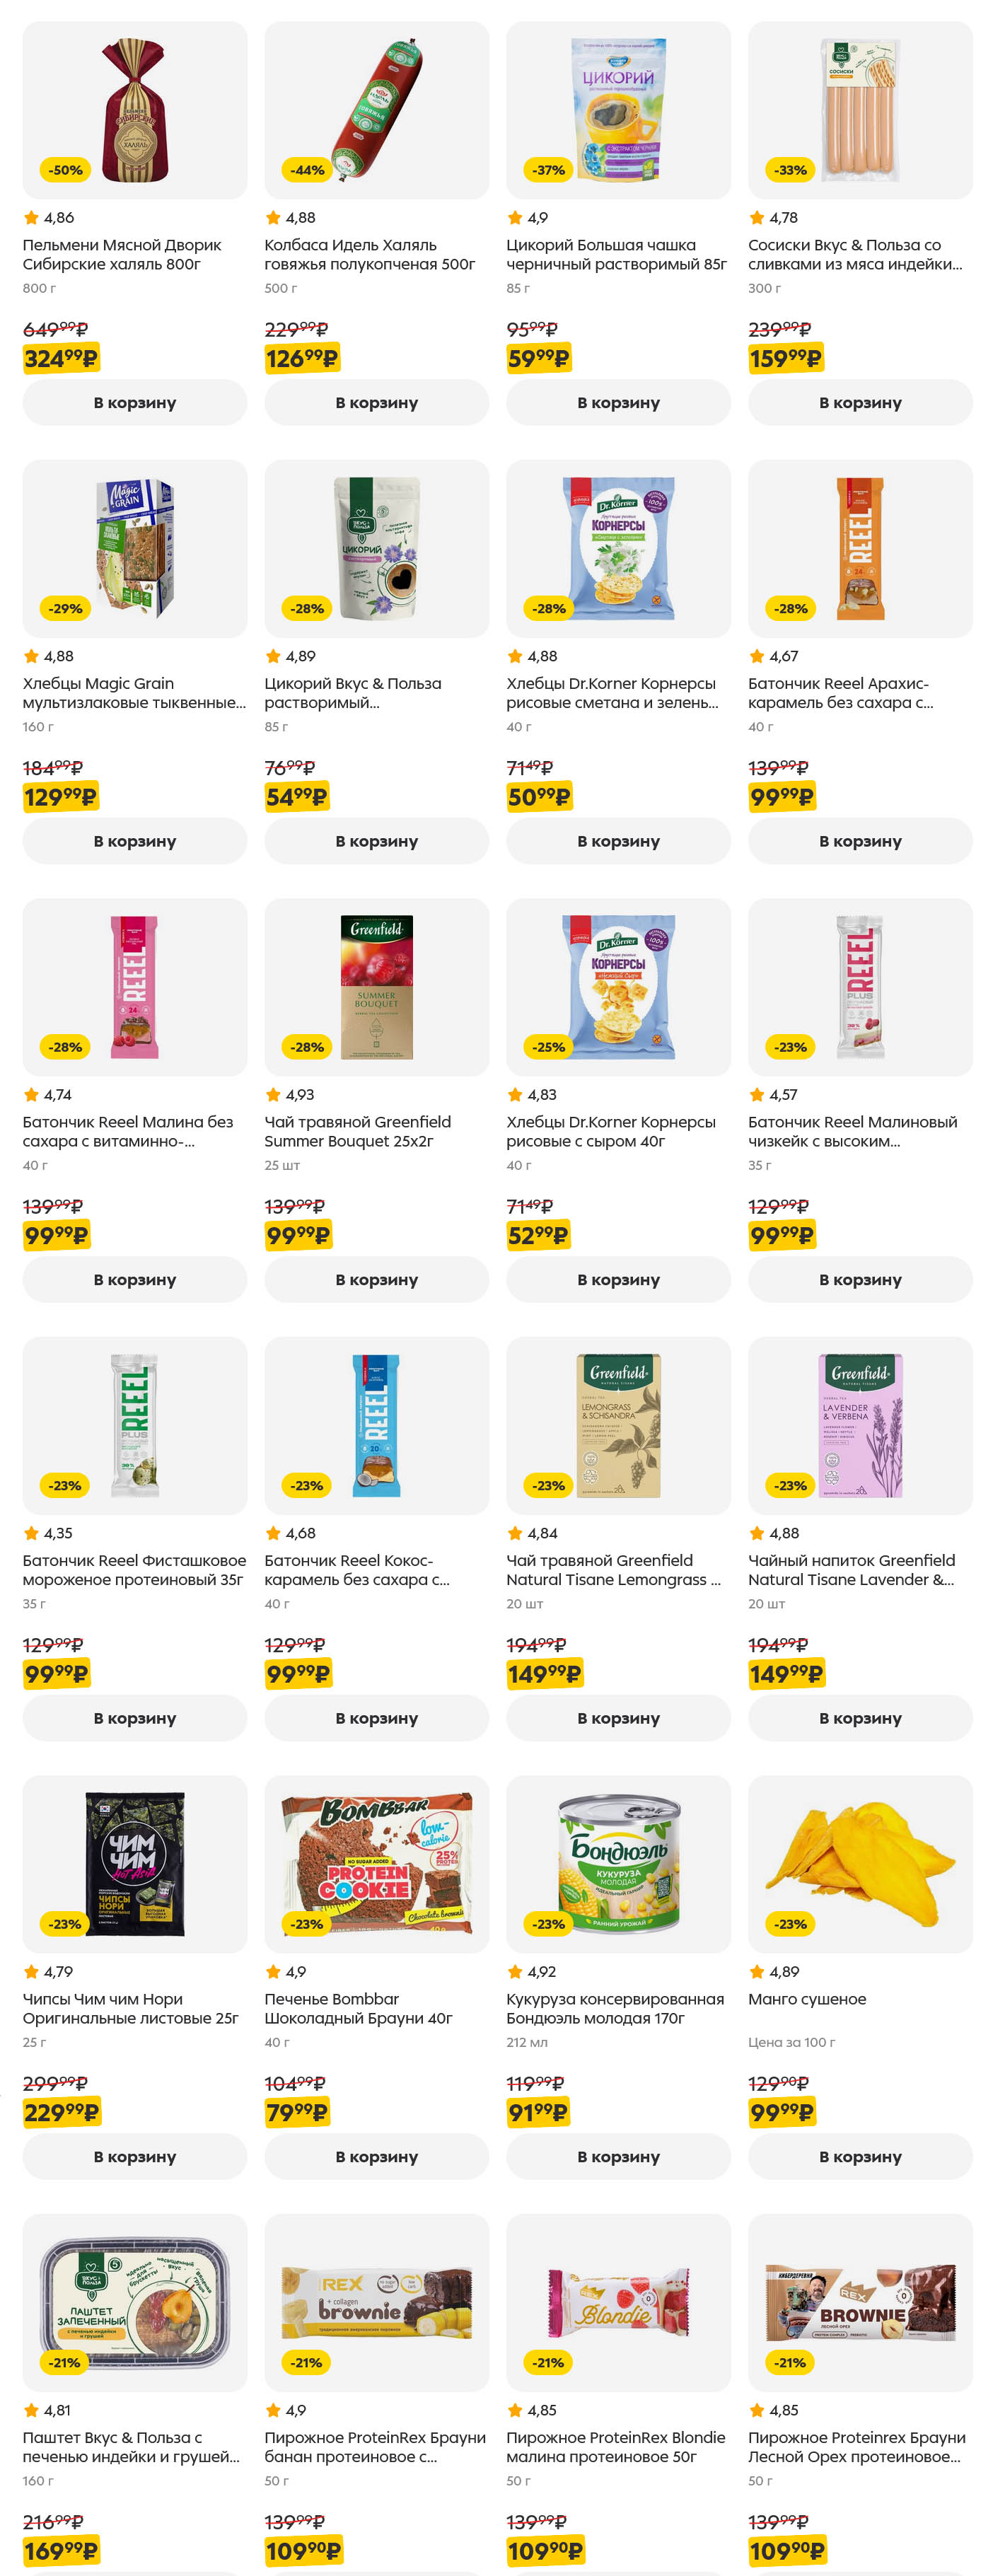
Task: Open the Батончик Reeel Арахис-карамель title link
Action: (x=840, y=693)
